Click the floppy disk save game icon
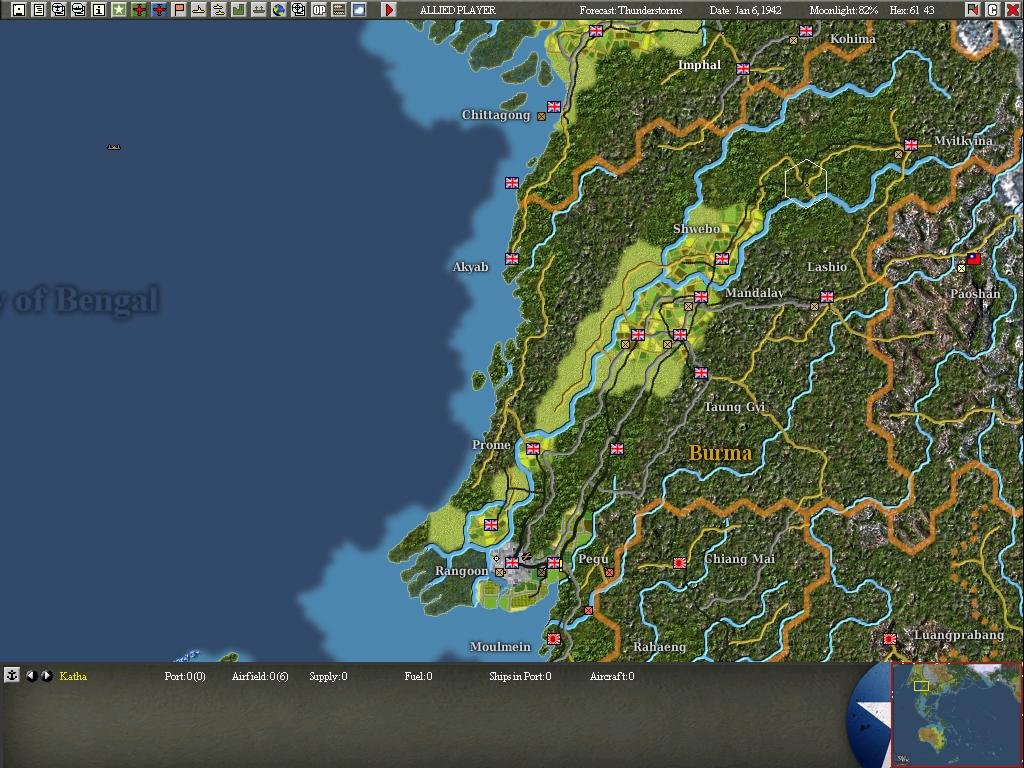 [19, 10]
